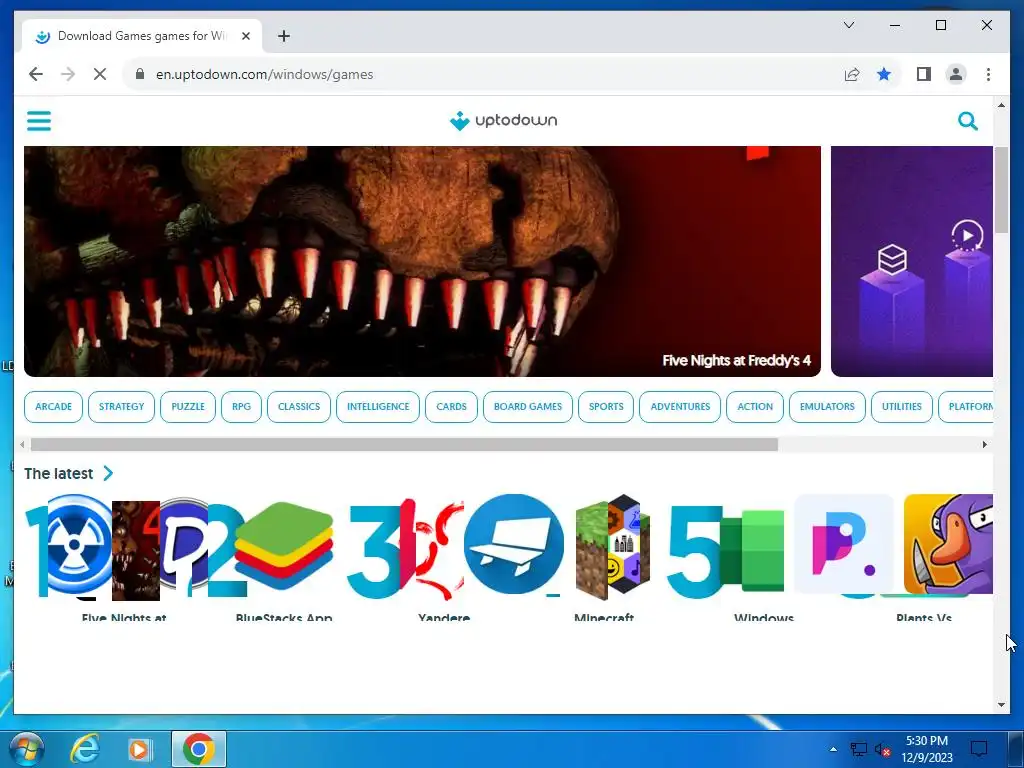Select the Classics category
The image size is (1024, 768).
click(x=299, y=407)
